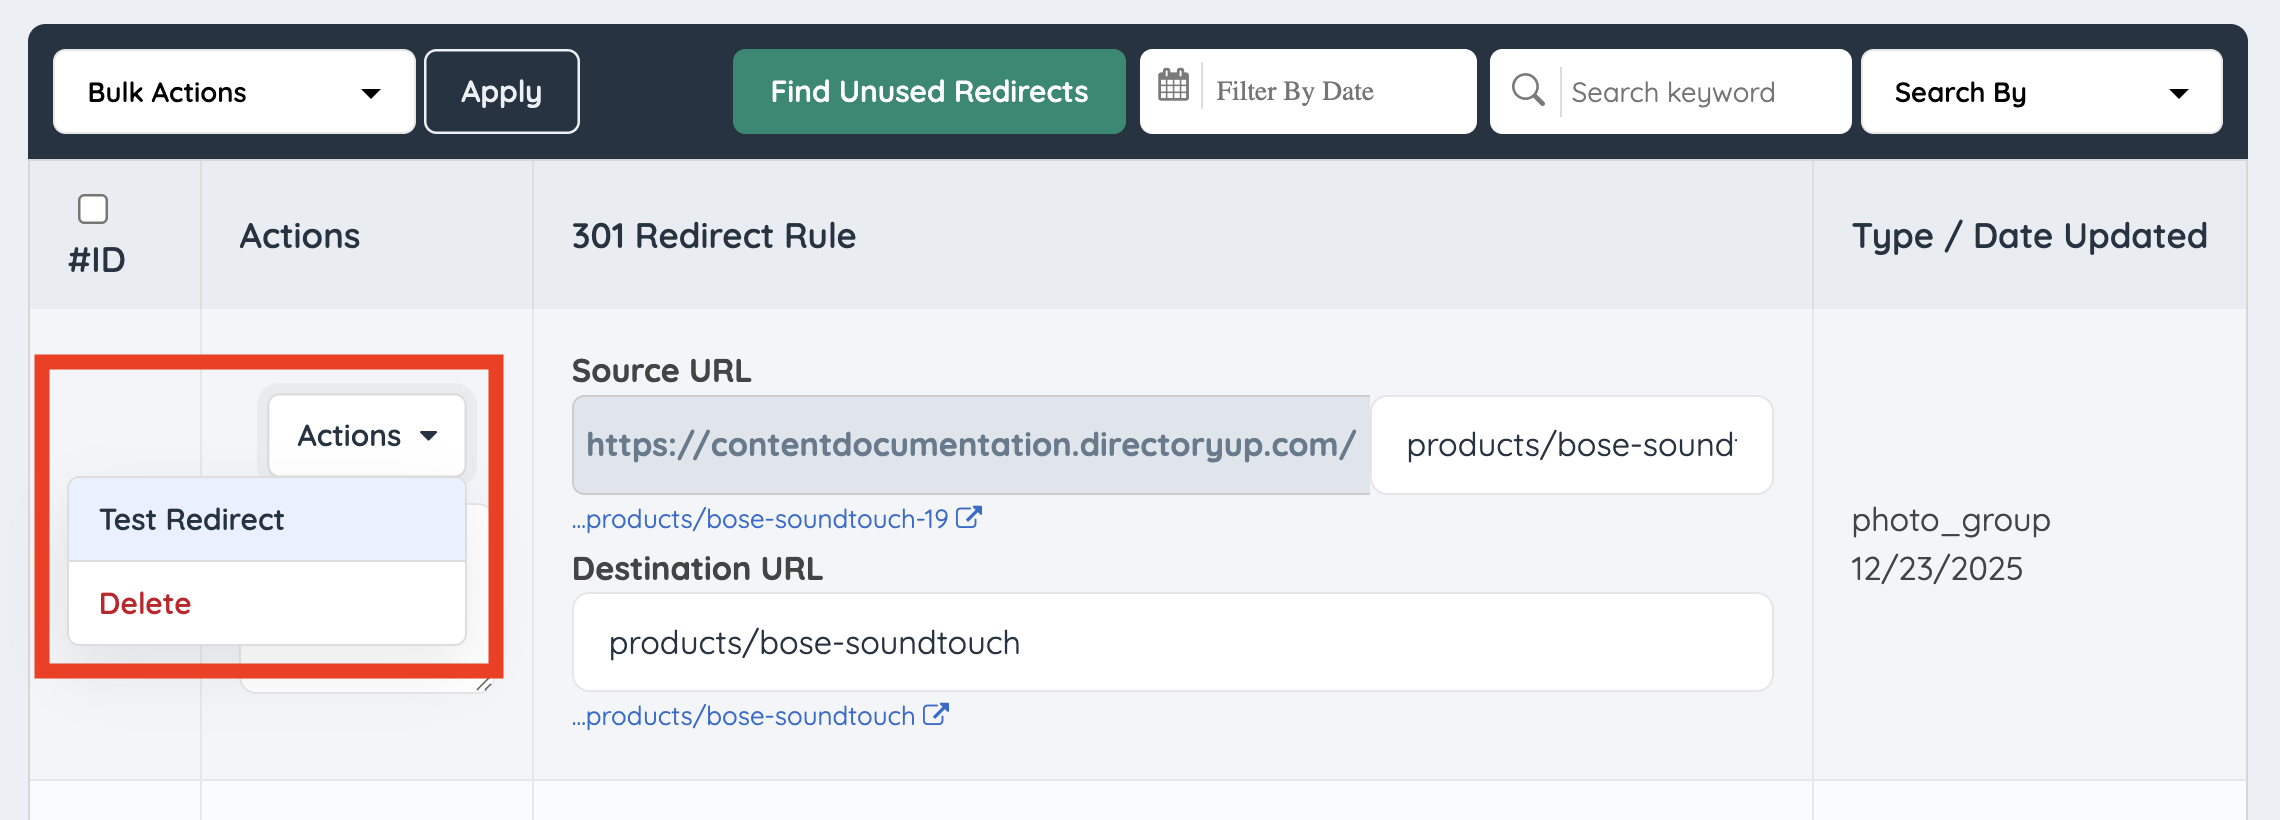Focus the Filter By Date field
Viewport: 2280px width, 820px height.
coord(1335,92)
